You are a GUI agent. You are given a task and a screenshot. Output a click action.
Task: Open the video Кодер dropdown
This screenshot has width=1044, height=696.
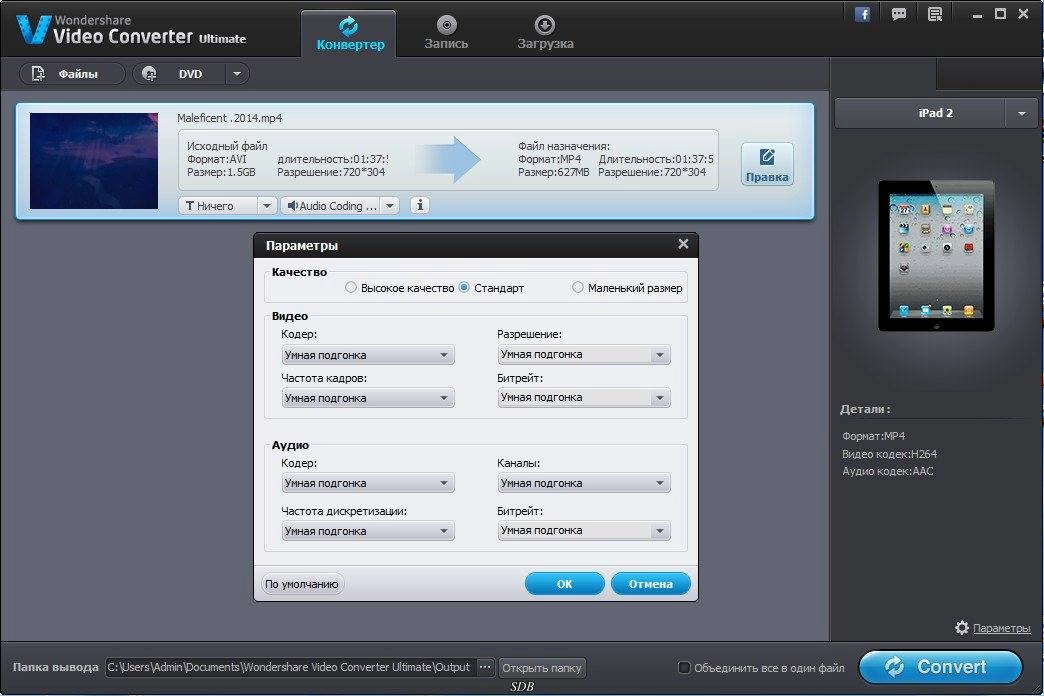pos(368,355)
